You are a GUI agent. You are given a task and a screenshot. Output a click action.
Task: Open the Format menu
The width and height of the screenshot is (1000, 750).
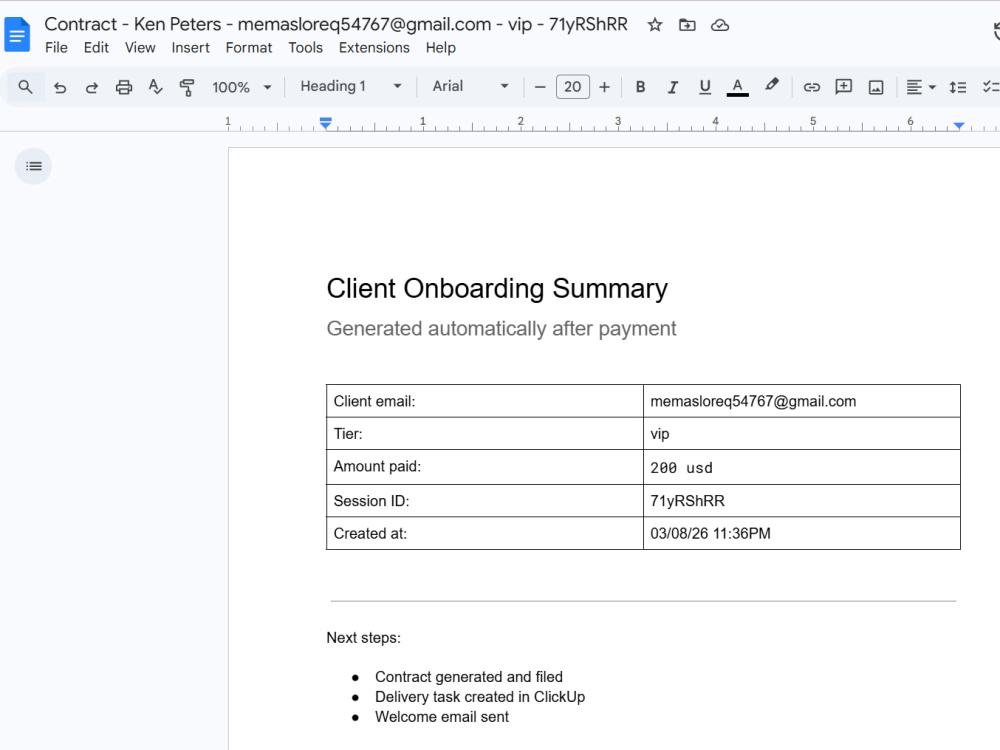pyautogui.click(x=249, y=48)
